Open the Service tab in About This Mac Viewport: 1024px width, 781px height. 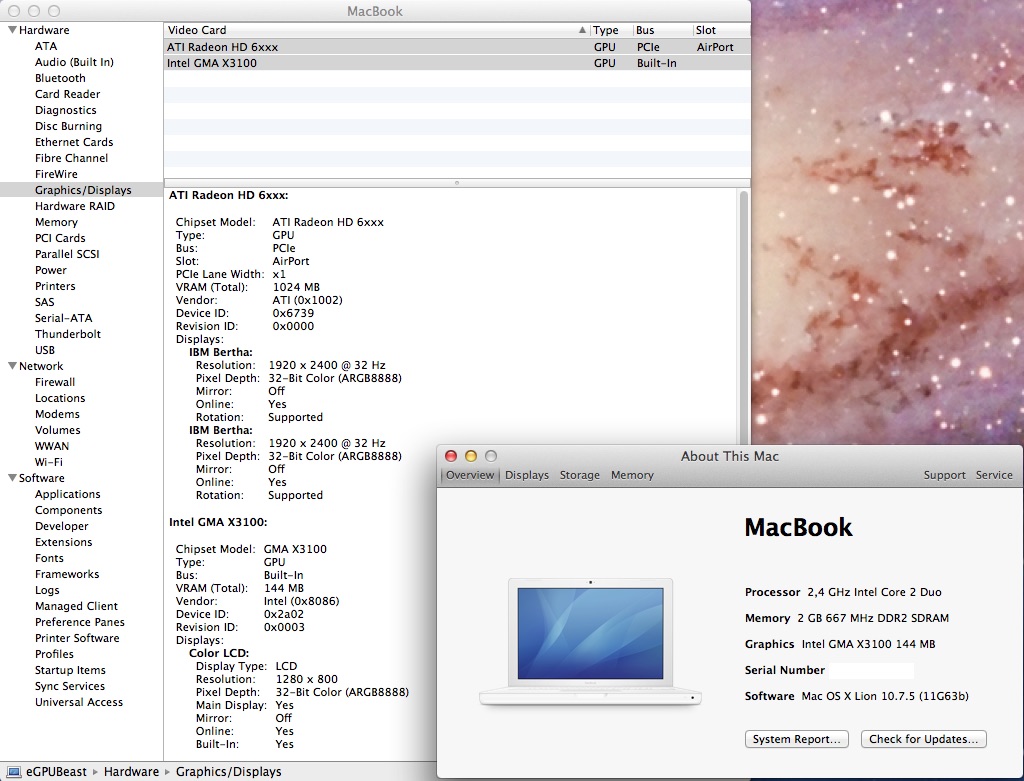coord(994,475)
